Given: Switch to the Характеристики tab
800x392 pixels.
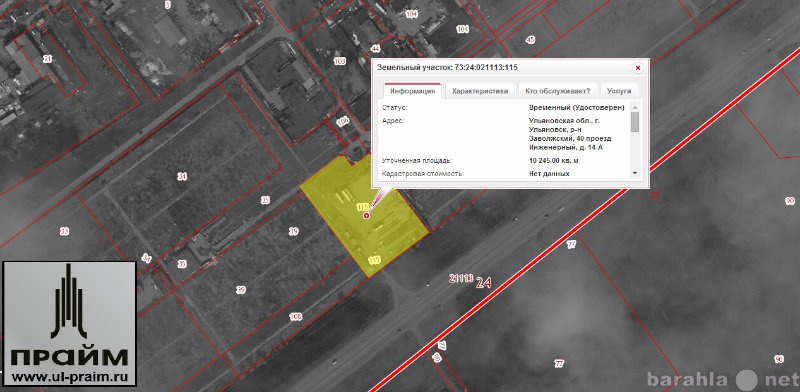Looking at the screenshot, I should (x=480, y=91).
